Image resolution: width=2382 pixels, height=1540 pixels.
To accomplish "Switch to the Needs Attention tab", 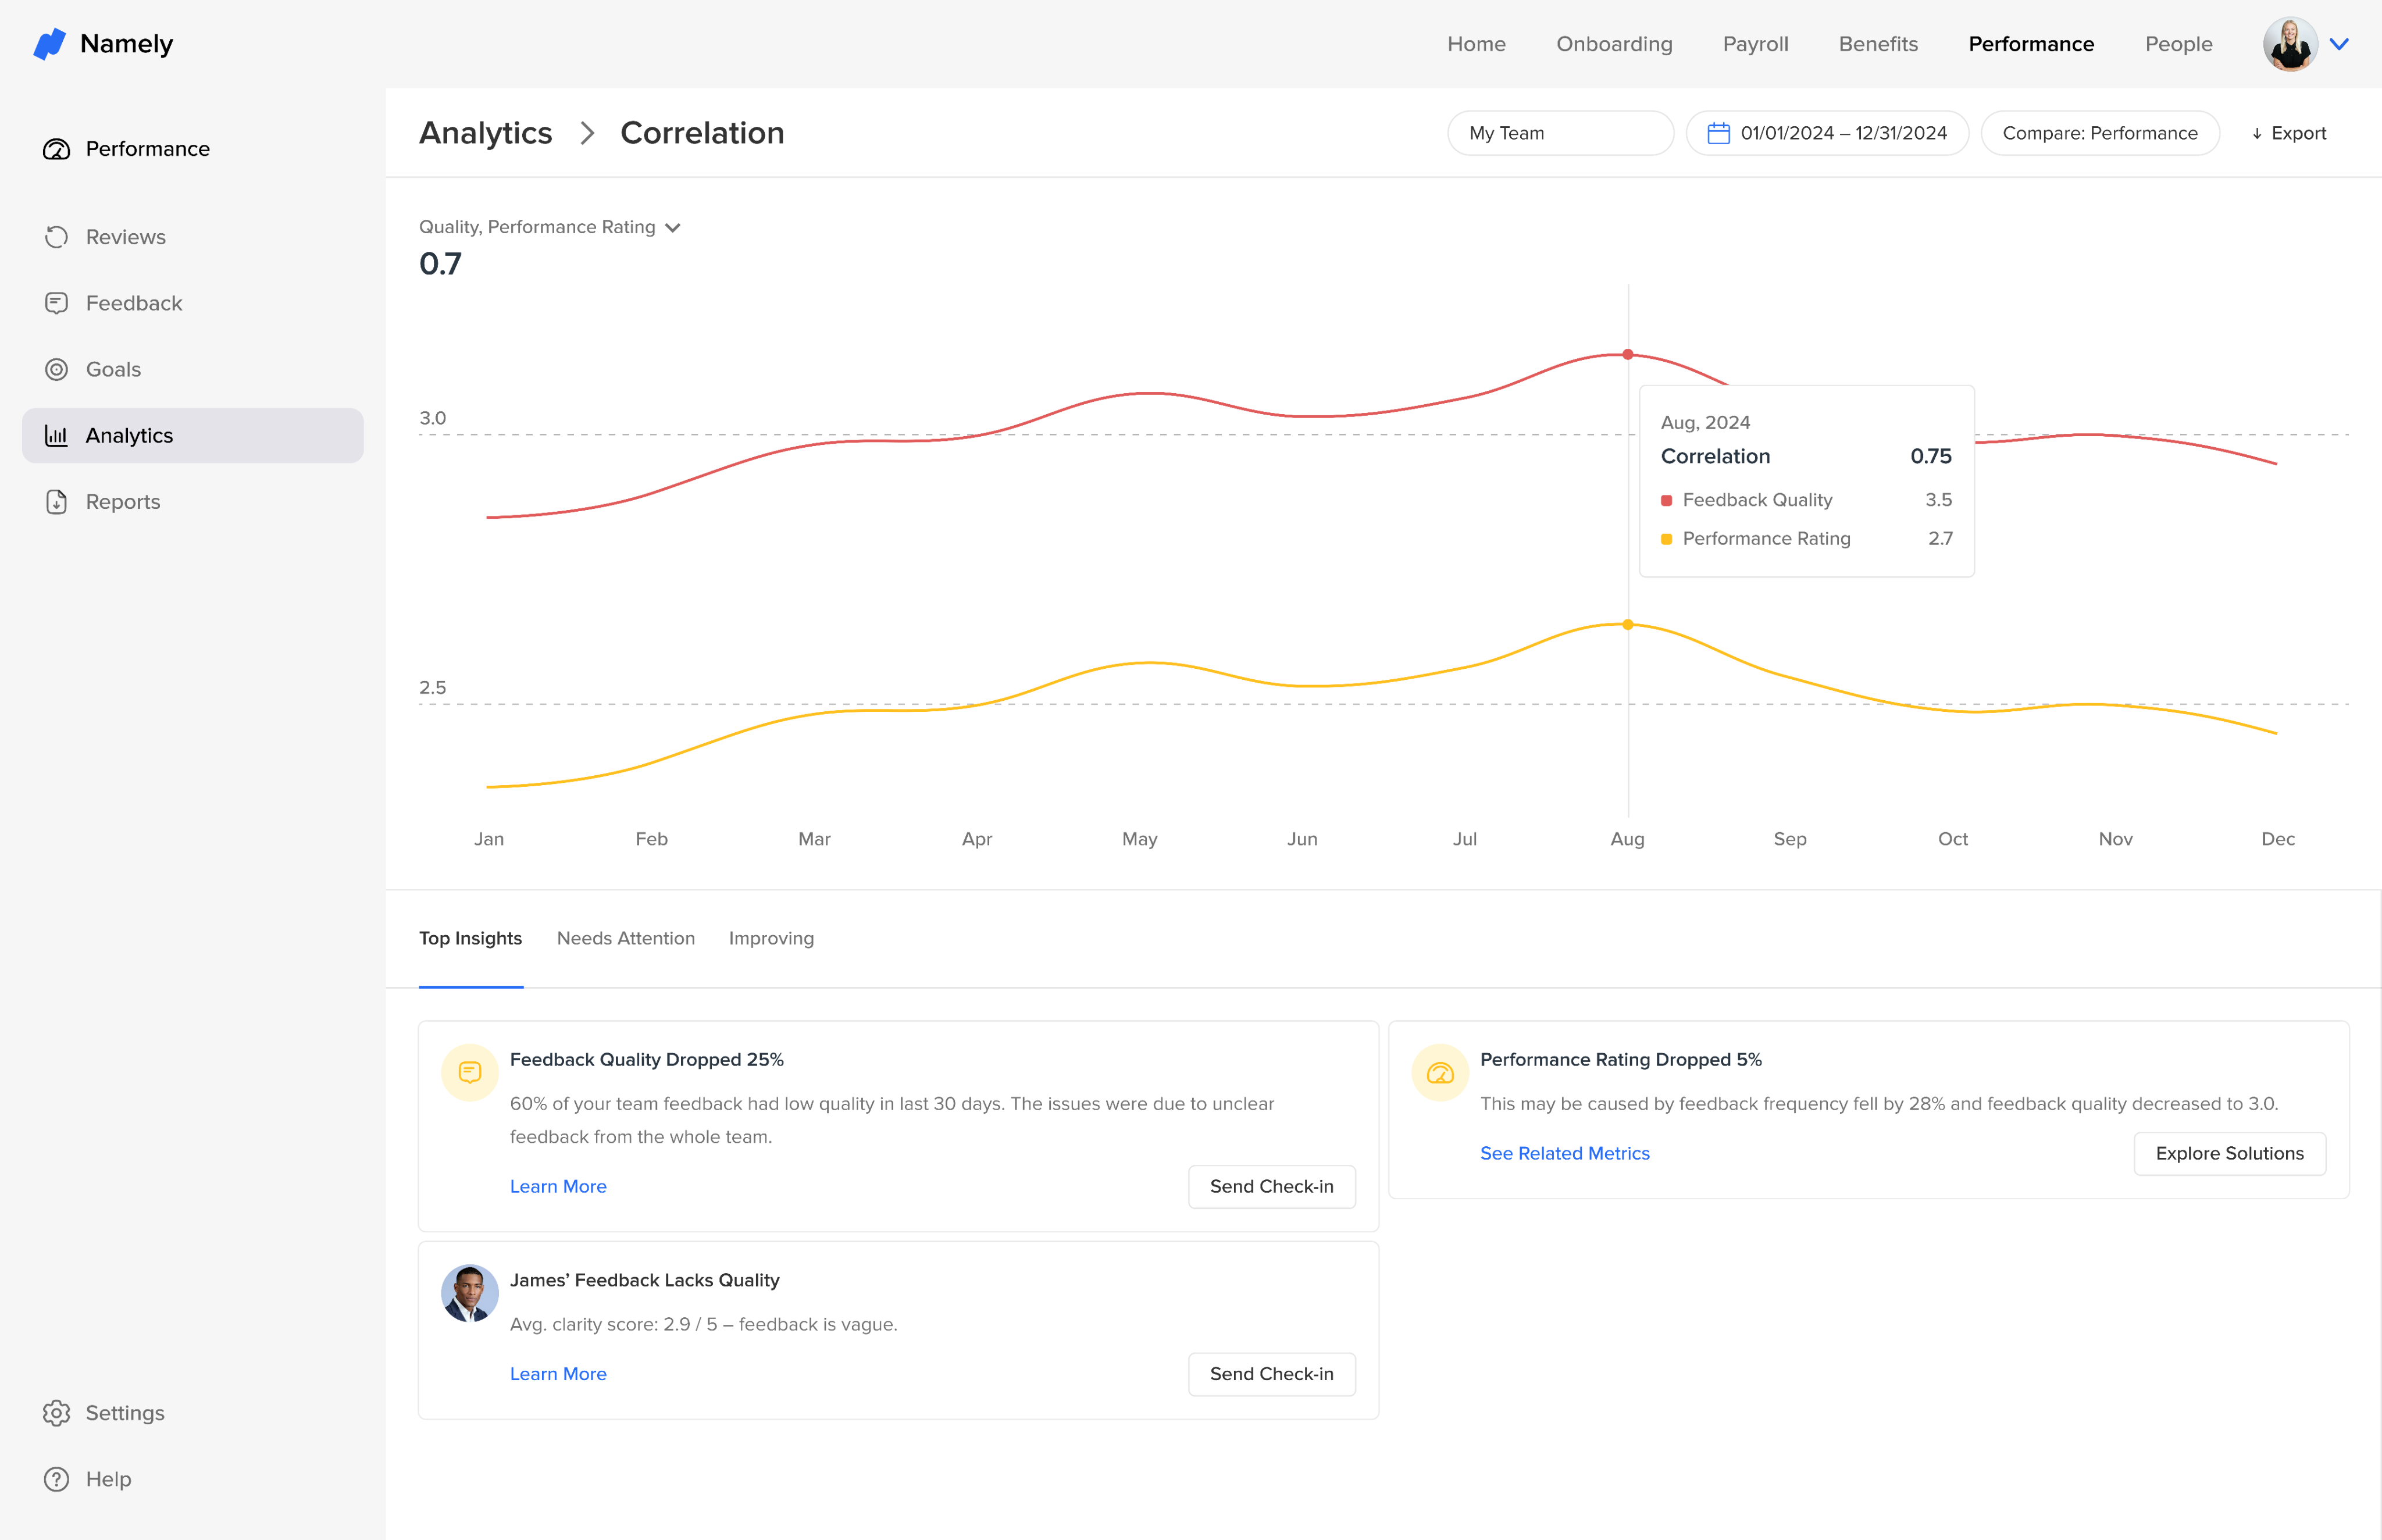I will 625,938.
